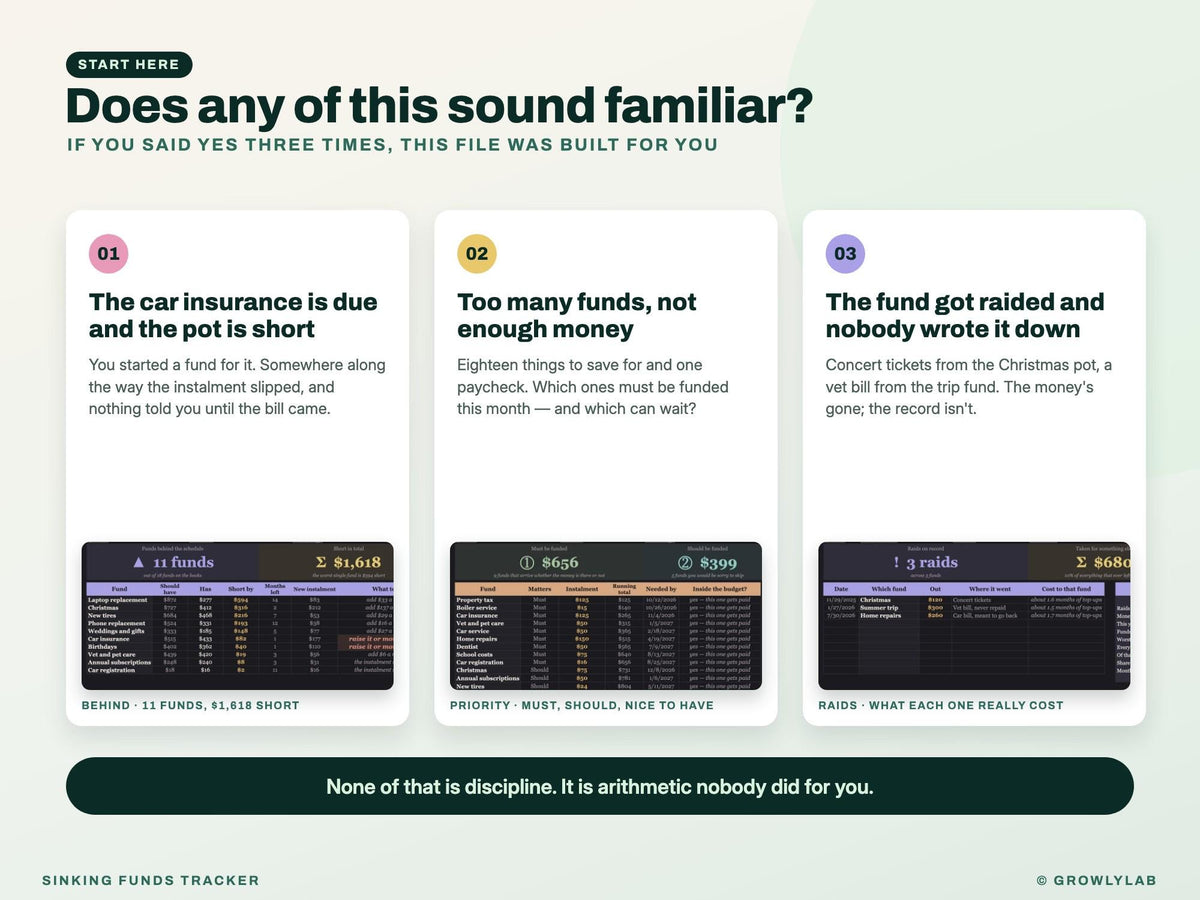
Task: Click the 'Birthdays' fund row
Action: [240, 647]
